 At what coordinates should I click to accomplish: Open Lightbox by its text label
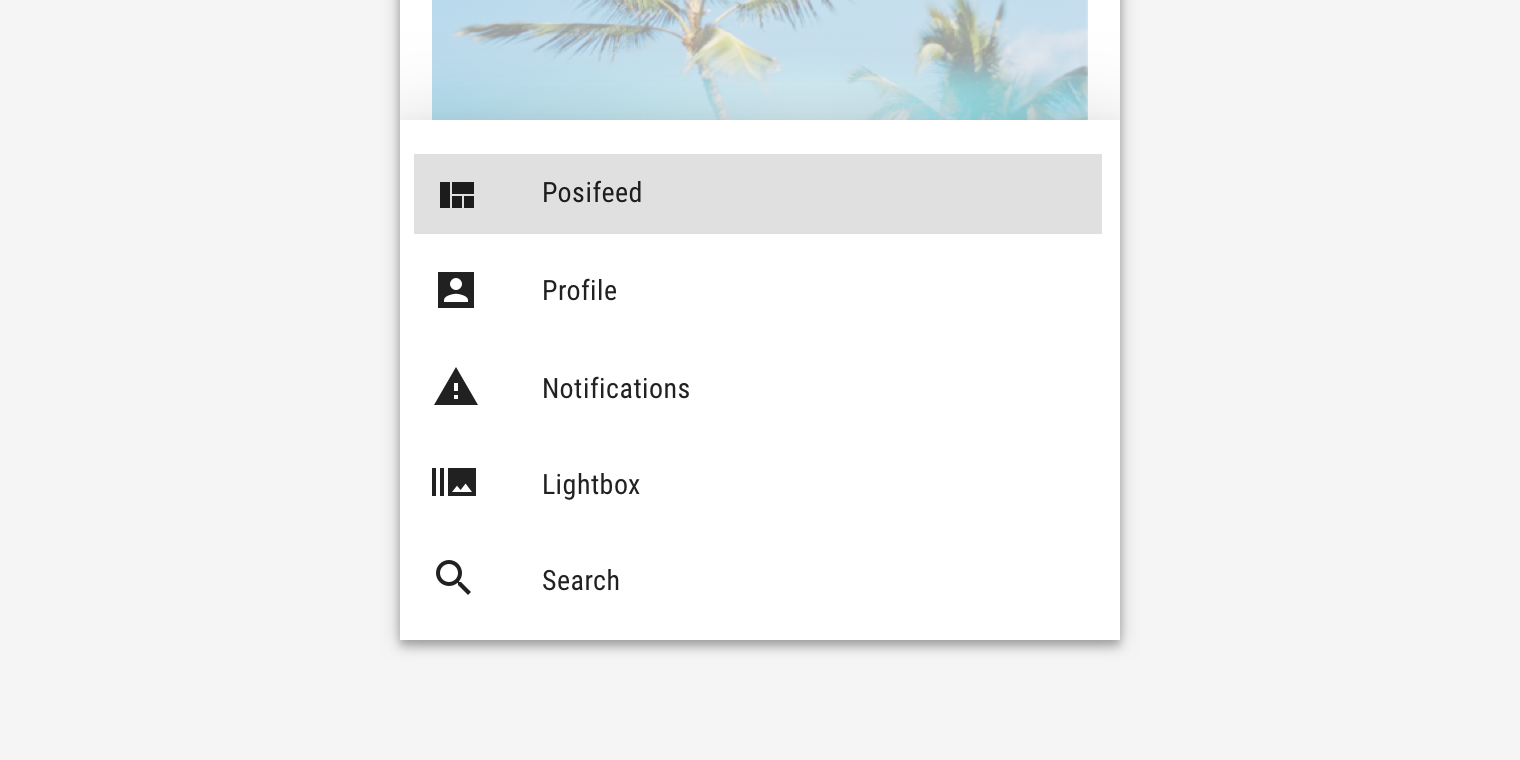(x=591, y=485)
